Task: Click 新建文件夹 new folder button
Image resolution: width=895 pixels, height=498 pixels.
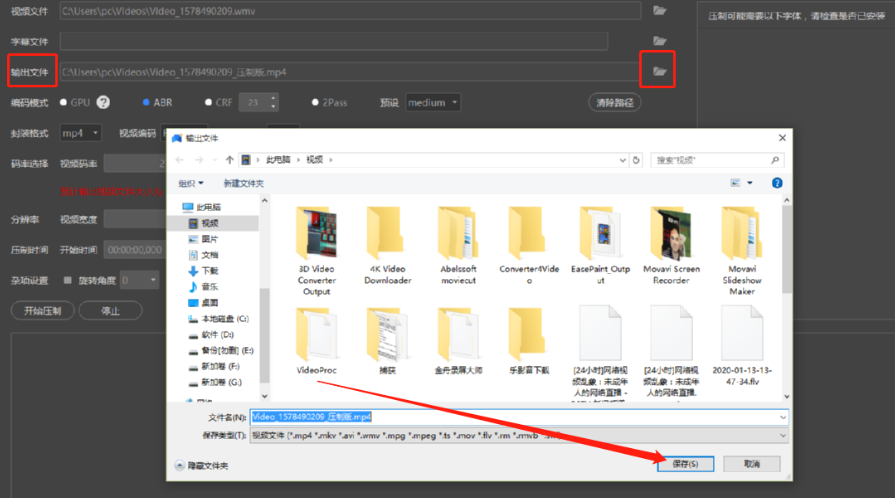Action: [x=243, y=183]
